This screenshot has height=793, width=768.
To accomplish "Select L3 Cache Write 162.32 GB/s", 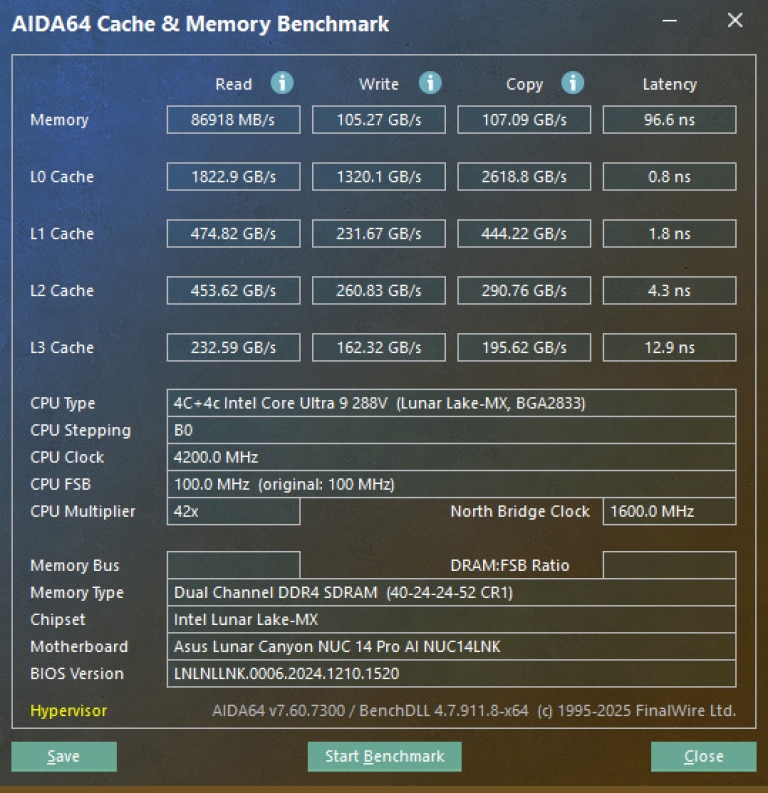I will (x=379, y=347).
